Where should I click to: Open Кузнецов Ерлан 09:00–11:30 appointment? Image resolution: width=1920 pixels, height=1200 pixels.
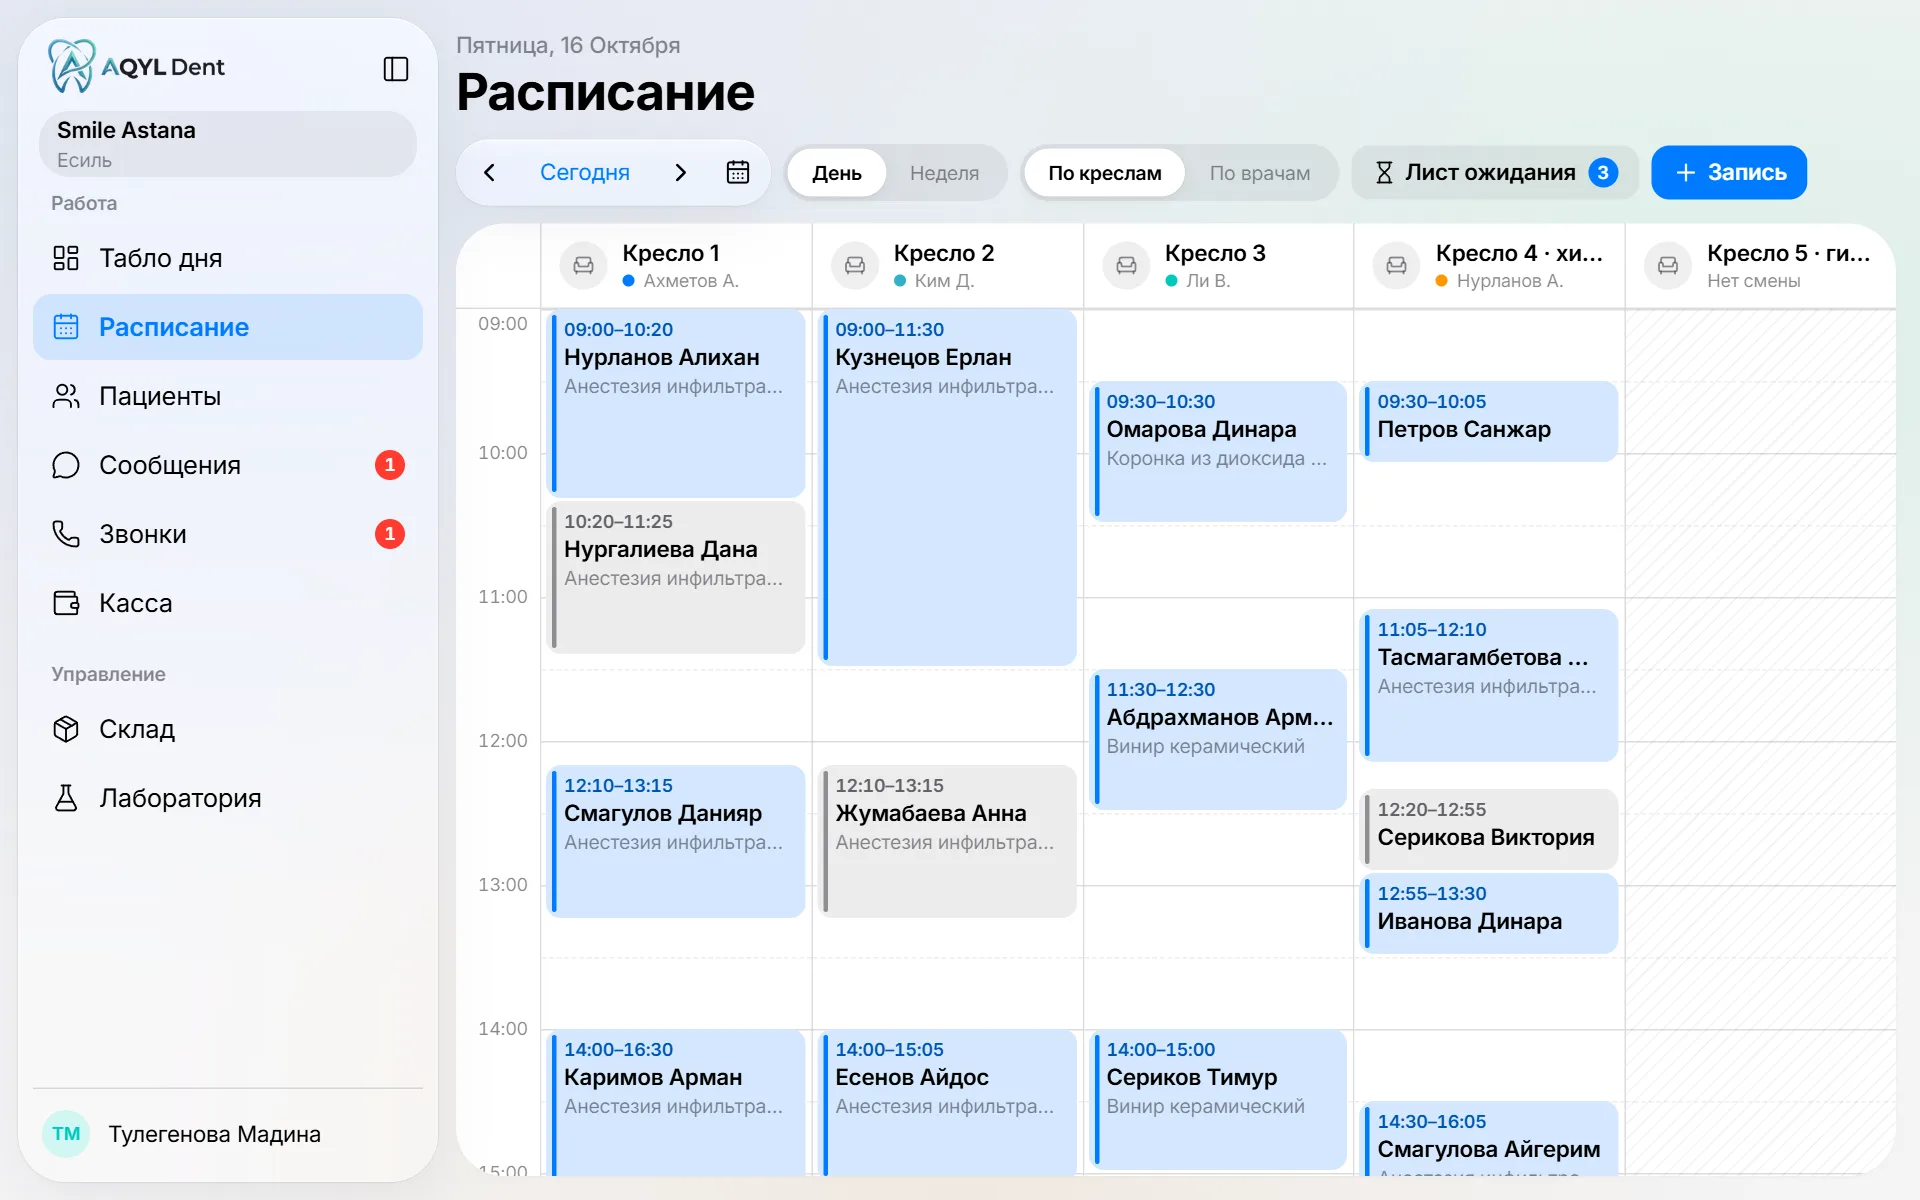pos(948,488)
